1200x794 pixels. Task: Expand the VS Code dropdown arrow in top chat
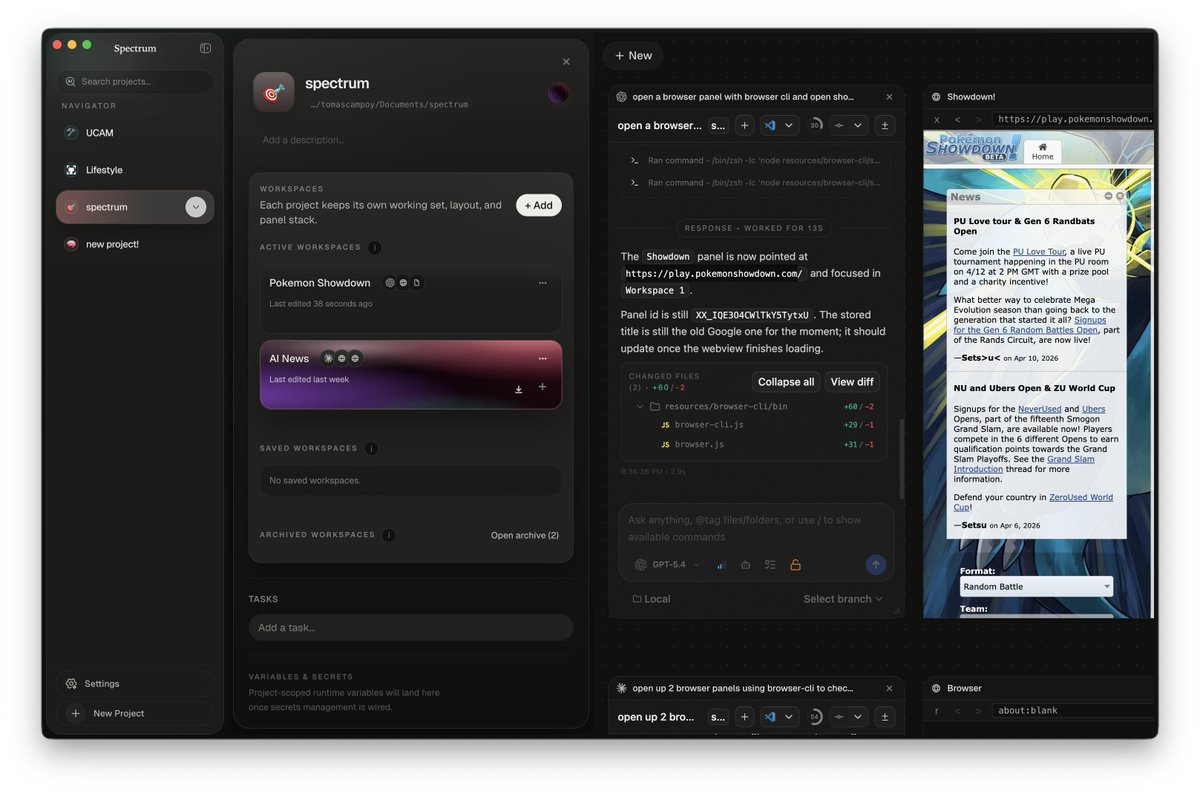coord(789,126)
